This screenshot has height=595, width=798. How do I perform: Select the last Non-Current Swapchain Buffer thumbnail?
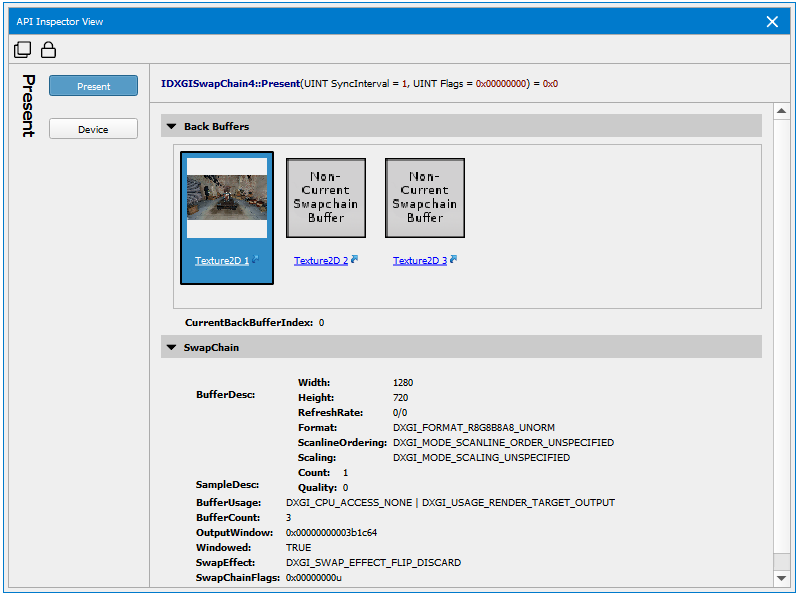click(425, 198)
